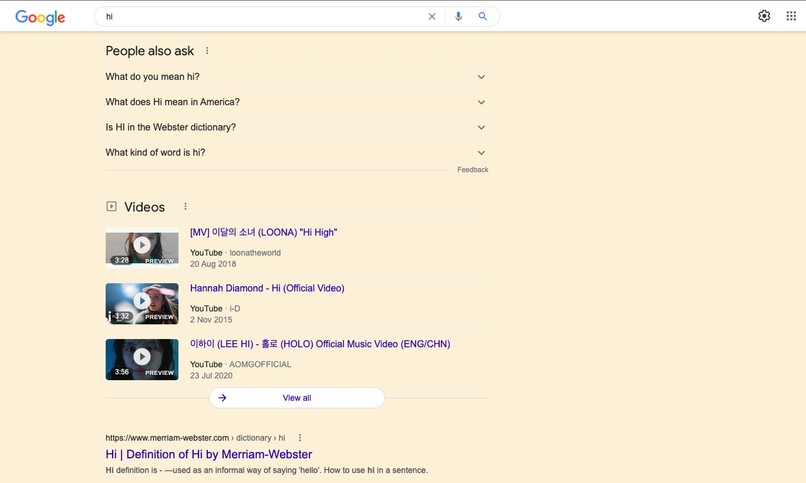806x483 pixels.
Task: Expand 'What kind of word is hi?'
Action: [x=297, y=152]
